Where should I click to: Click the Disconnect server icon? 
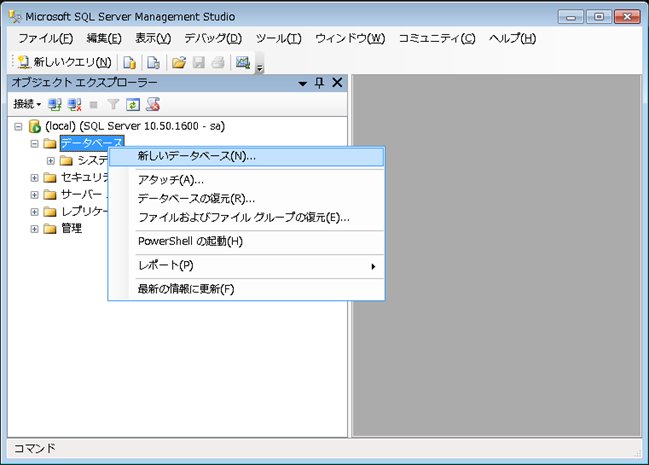point(75,104)
